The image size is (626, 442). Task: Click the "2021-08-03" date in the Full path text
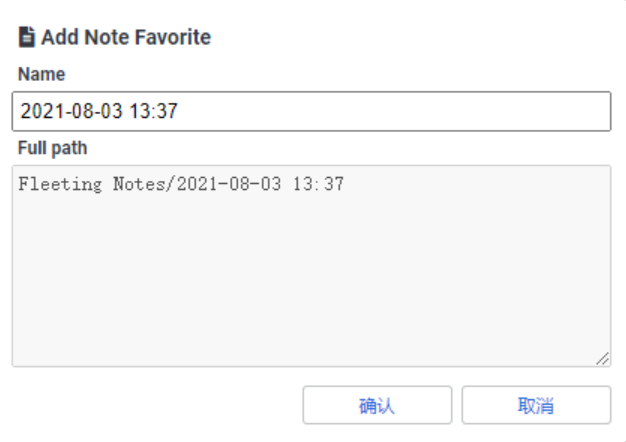(x=229, y=184)
